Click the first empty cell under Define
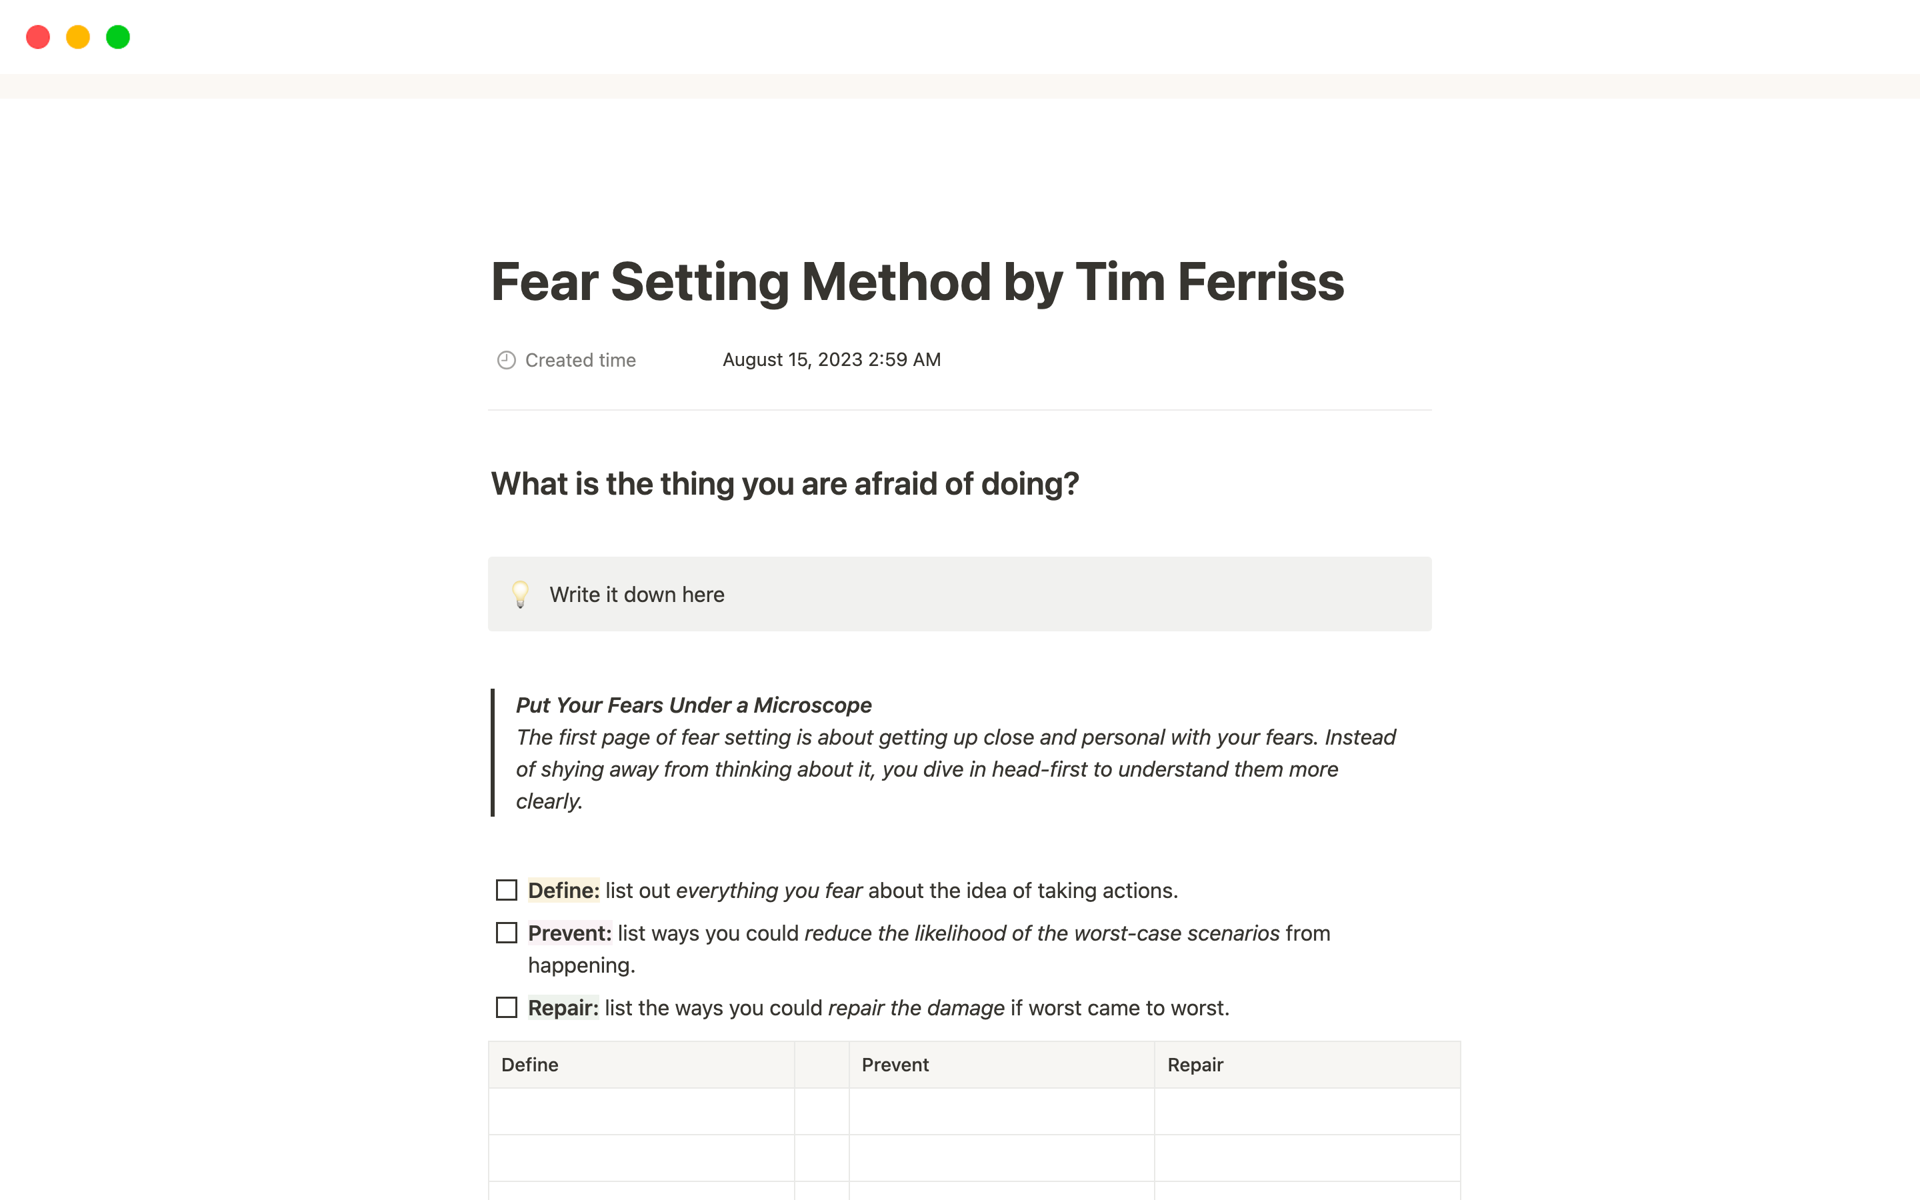Viewport: 1920px width, 1200px height. [640, 1111]
